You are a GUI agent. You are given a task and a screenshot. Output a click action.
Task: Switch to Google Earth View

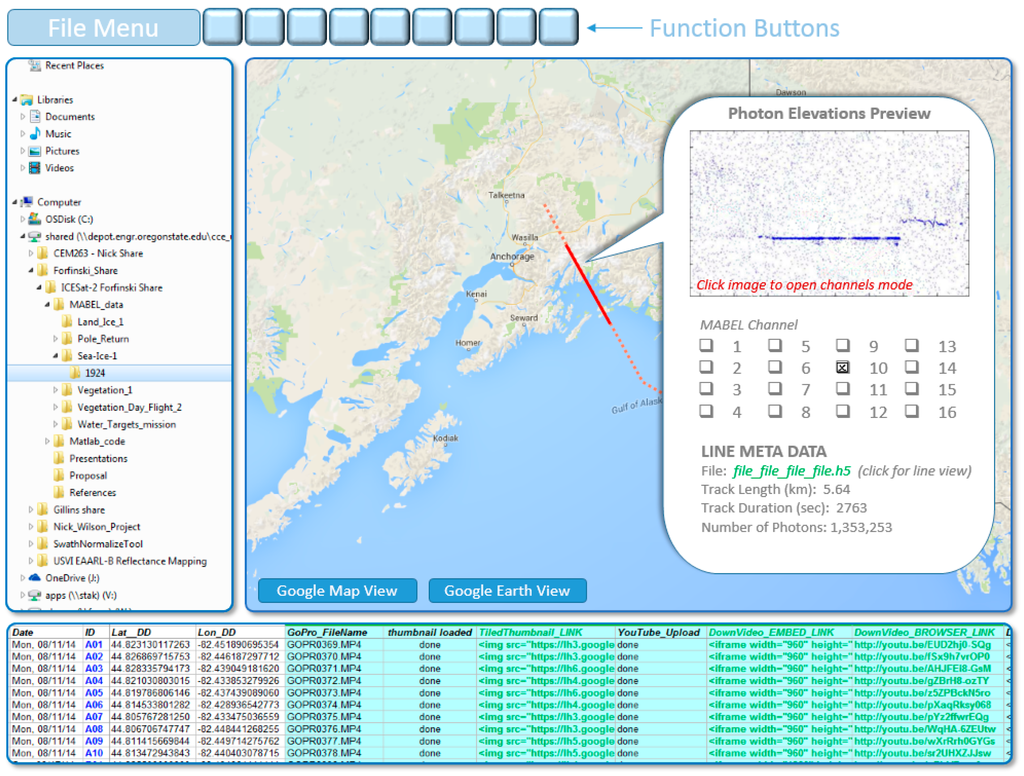[x=507, y=591]
